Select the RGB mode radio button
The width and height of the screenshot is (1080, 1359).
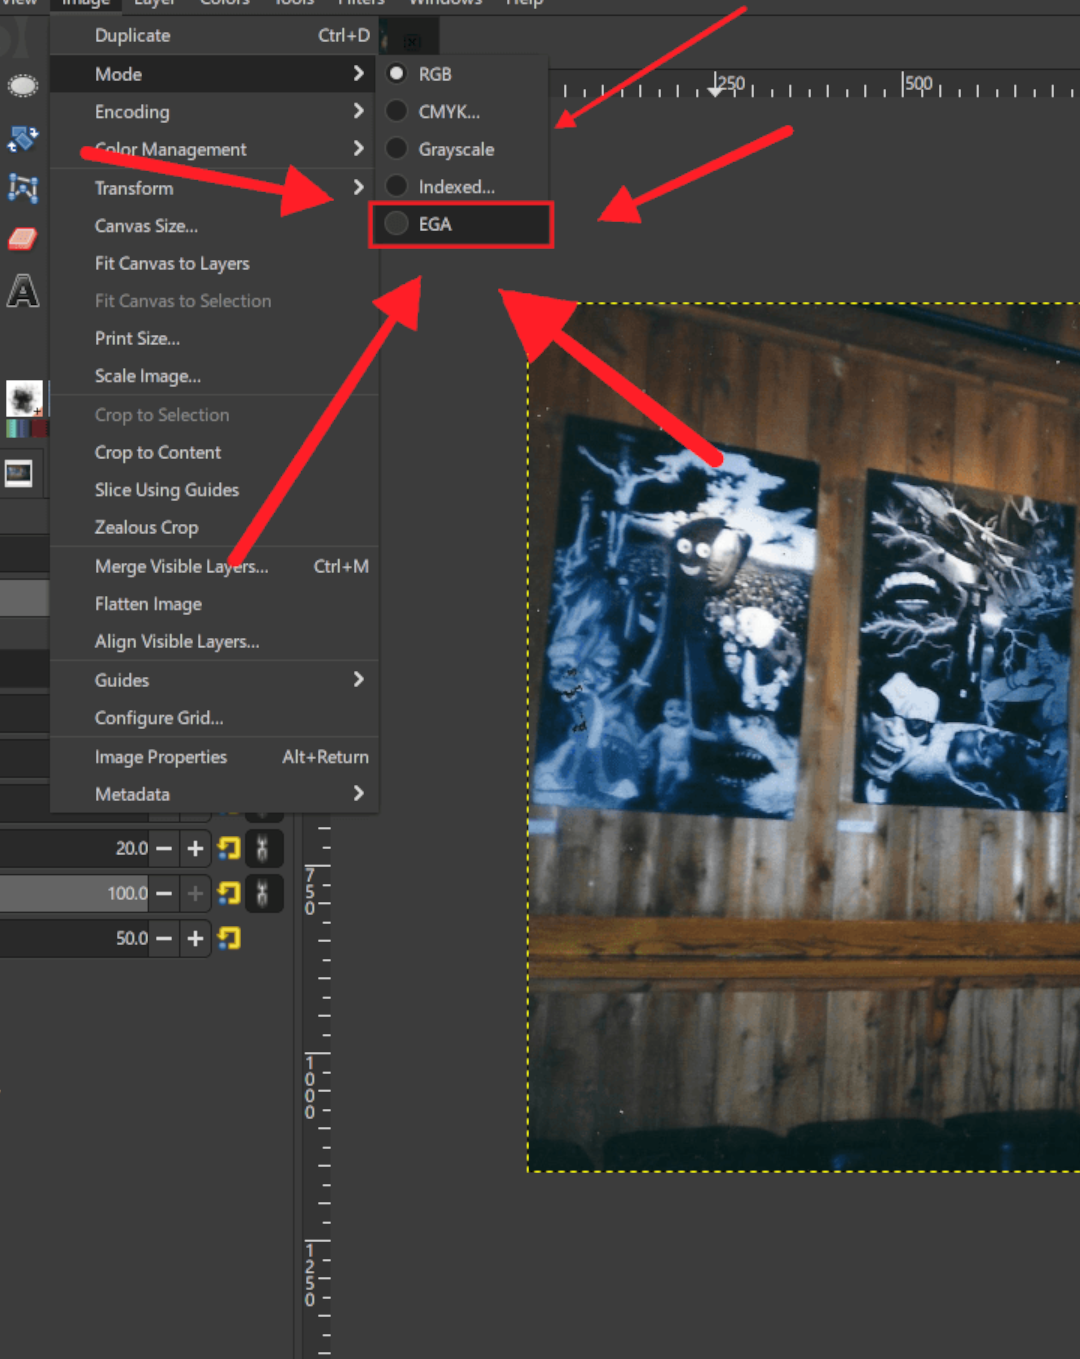397,74
